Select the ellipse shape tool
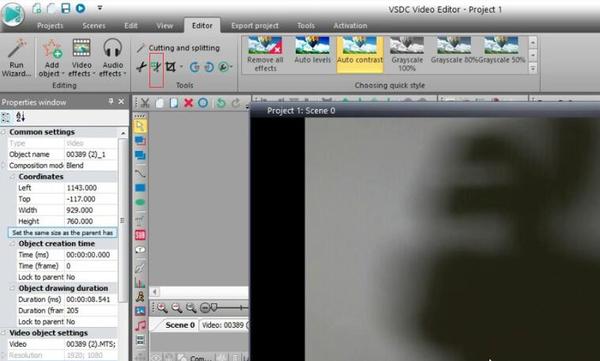The width and height of the screenshot is (600, 361). (140, 203)
